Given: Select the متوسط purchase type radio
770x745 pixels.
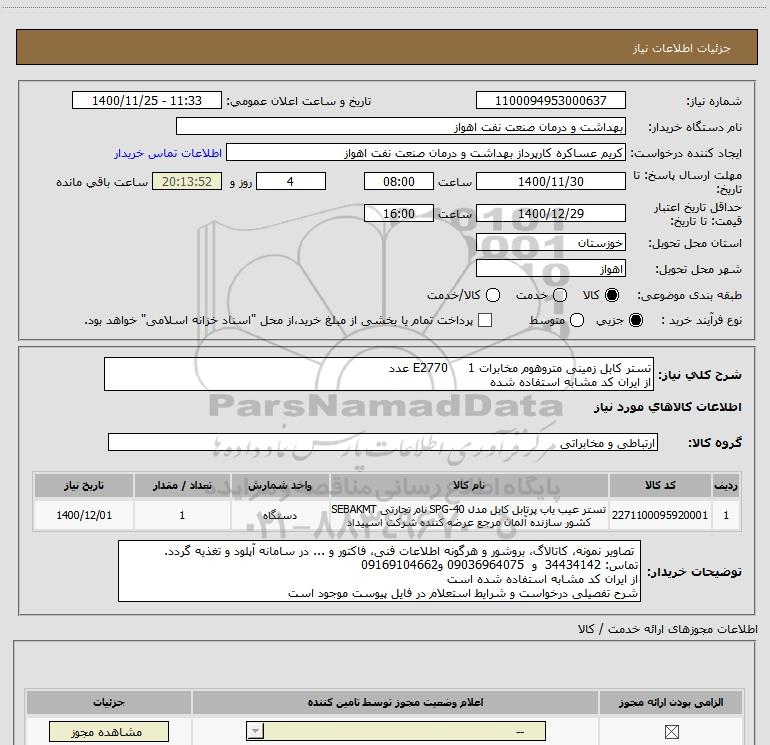Looking at the screenshot, I should [577, 320].
